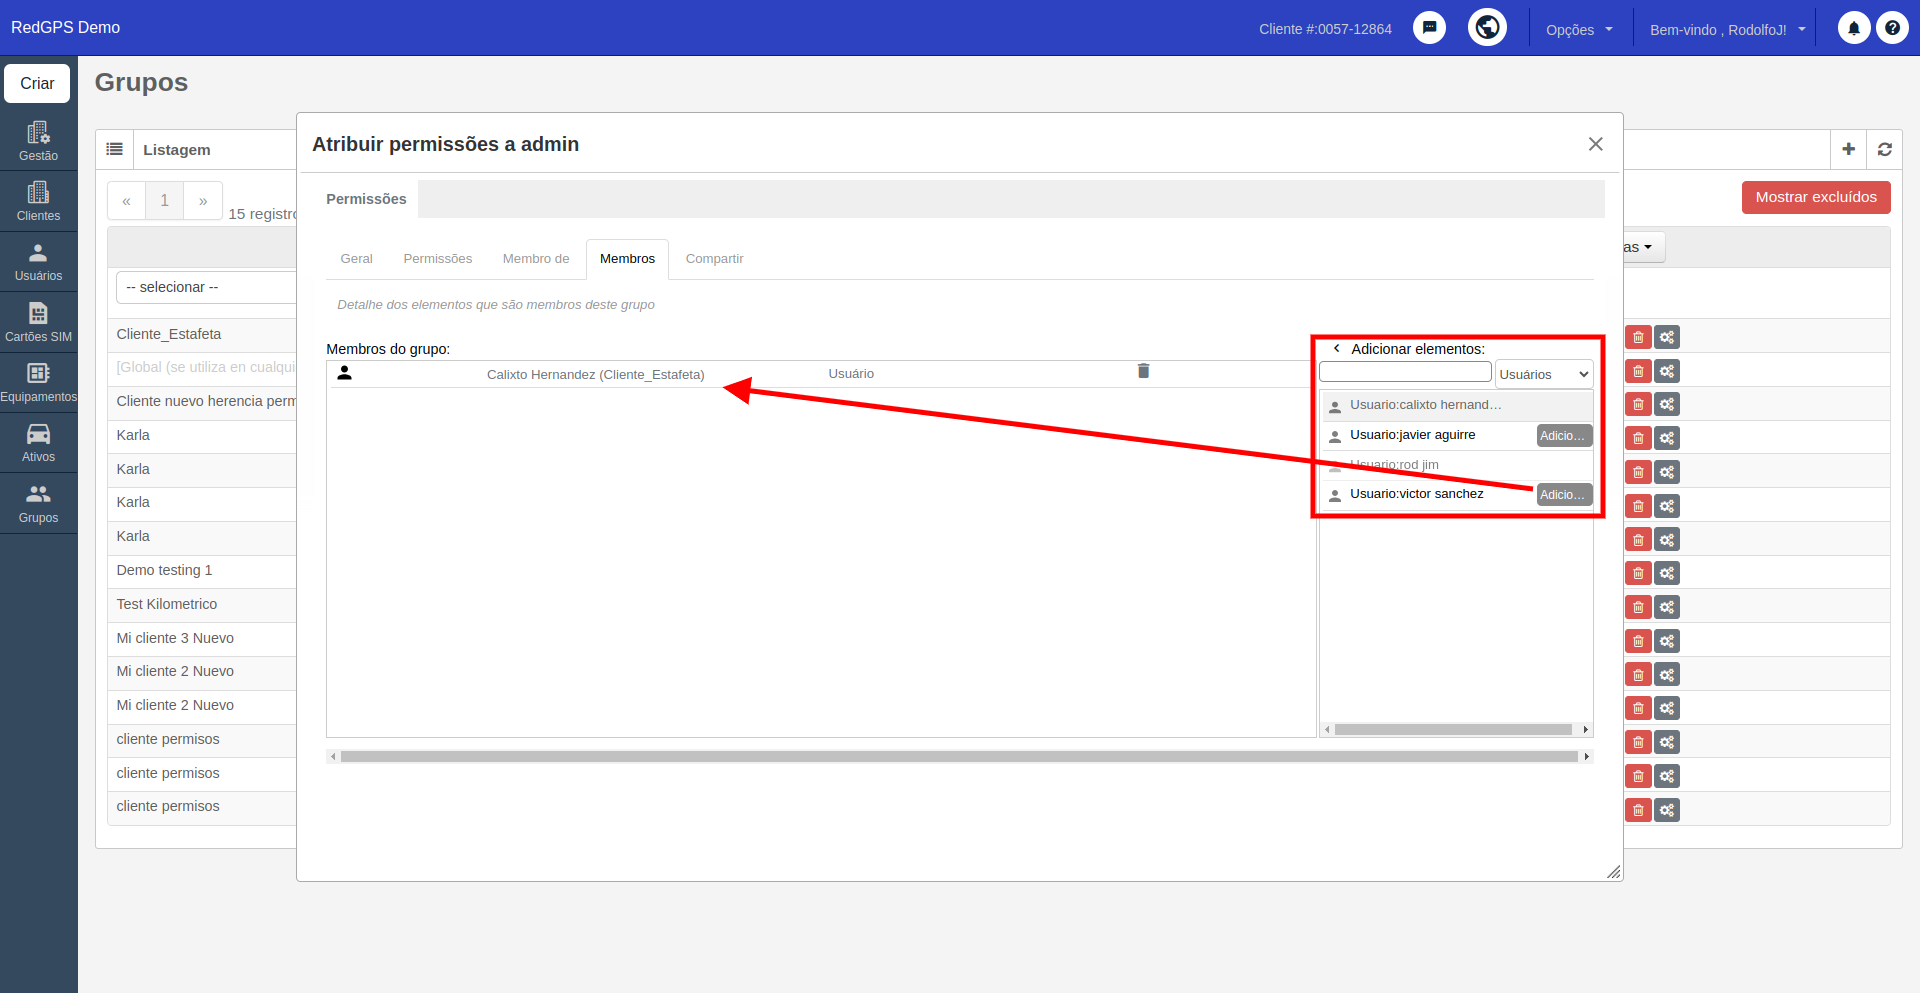Open the -- selecionar -- filter dropdown
This screenshot has width=1920, height=993.
(x=206, y=287)
